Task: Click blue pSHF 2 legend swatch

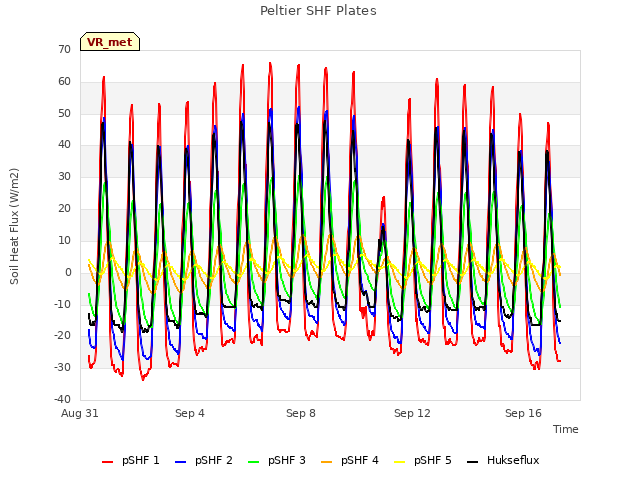Action: (x=180, y=462)
